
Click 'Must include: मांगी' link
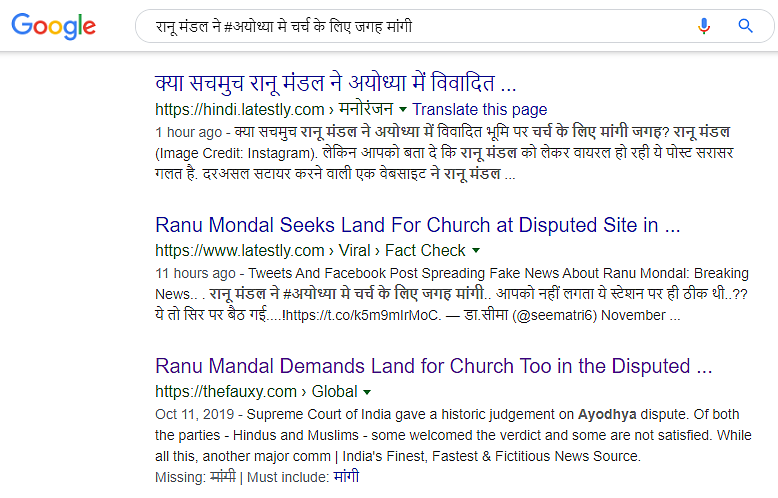346,477
